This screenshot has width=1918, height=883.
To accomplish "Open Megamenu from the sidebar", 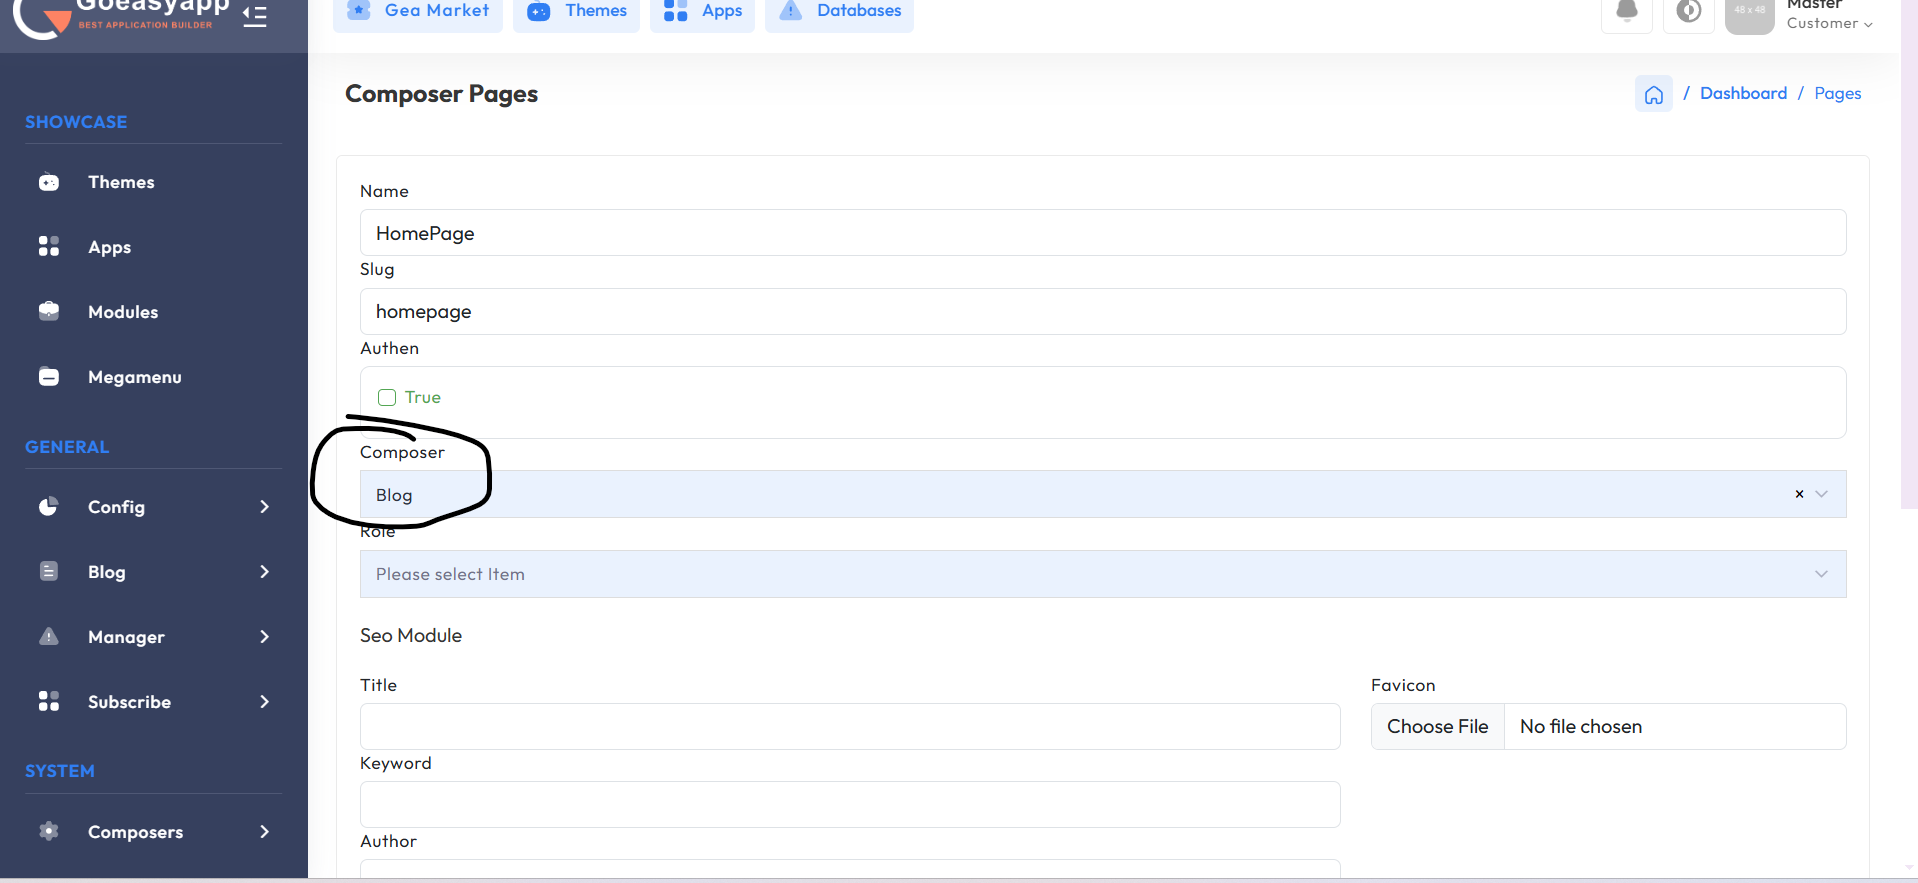I will (134, 377).
